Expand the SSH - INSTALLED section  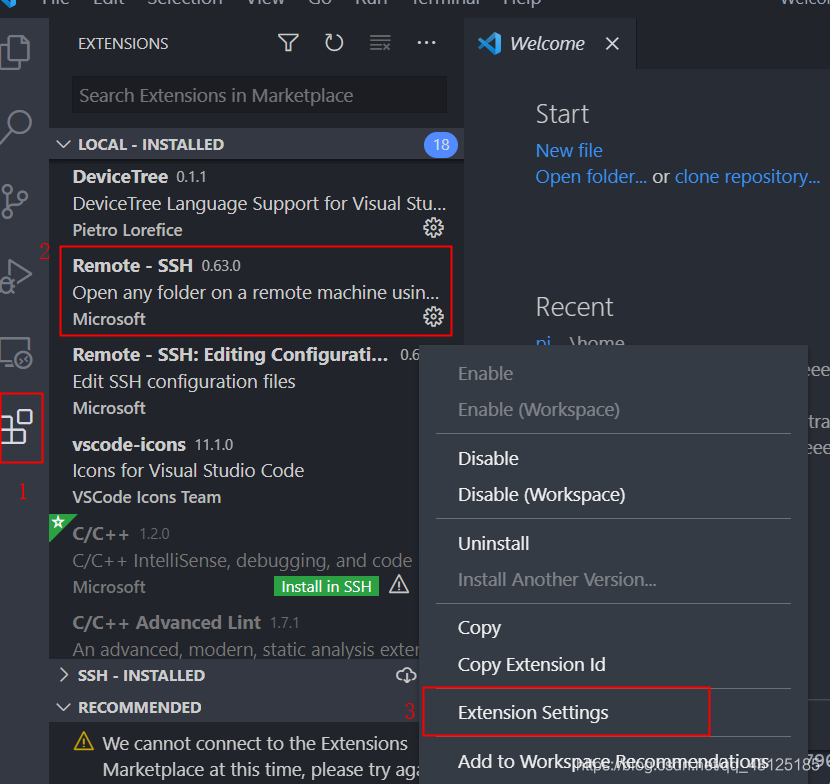tap(64, 675)
